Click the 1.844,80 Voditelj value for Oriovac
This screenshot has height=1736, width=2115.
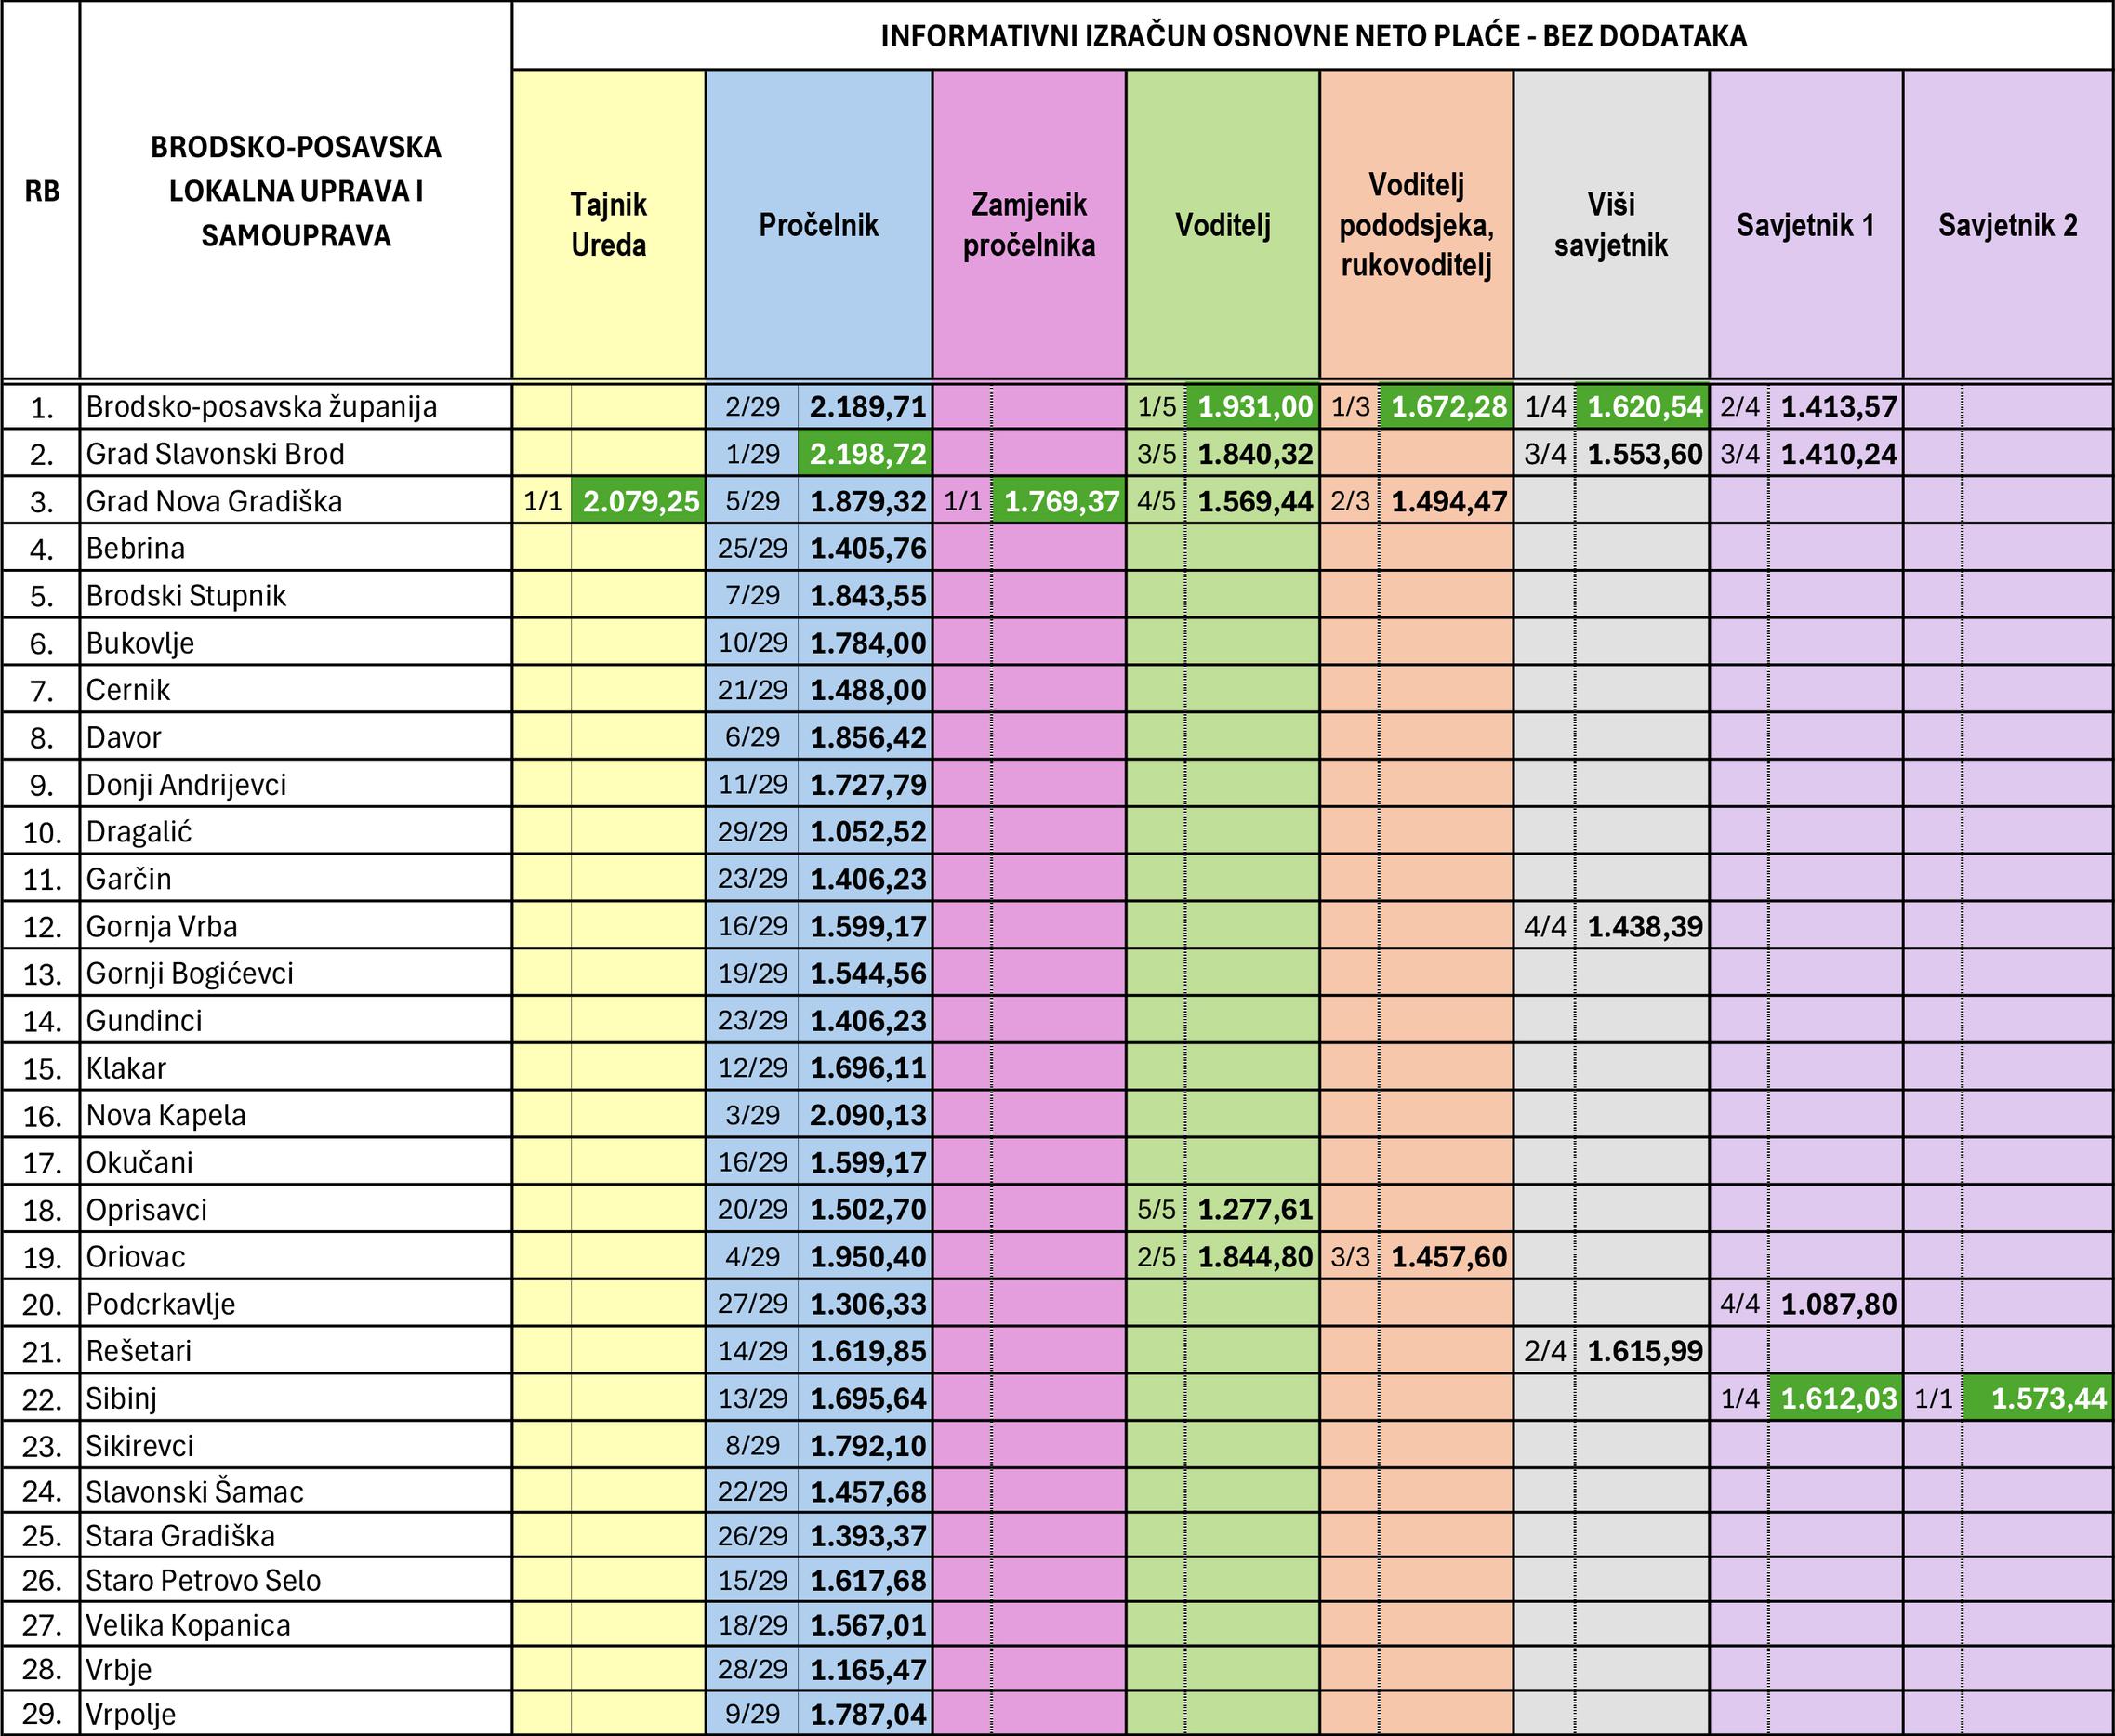click(x=1254, y=1257)
